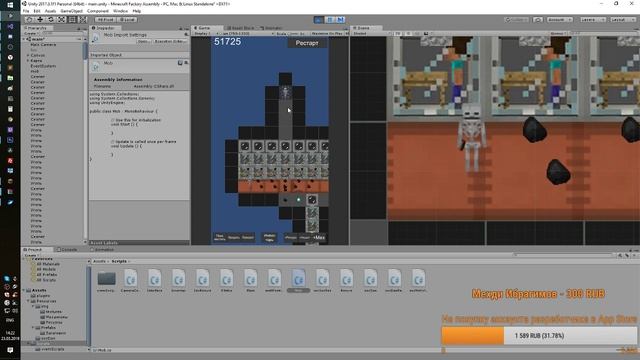Toggle the Local/Global handle button
Screen dimensions: 640x360
tap(127, 20)
